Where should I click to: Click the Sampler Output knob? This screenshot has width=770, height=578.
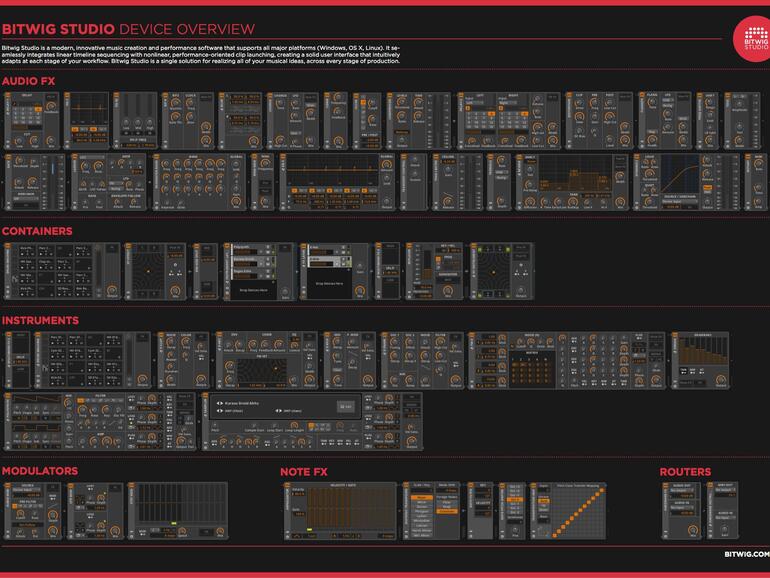[x=412, y=440]
